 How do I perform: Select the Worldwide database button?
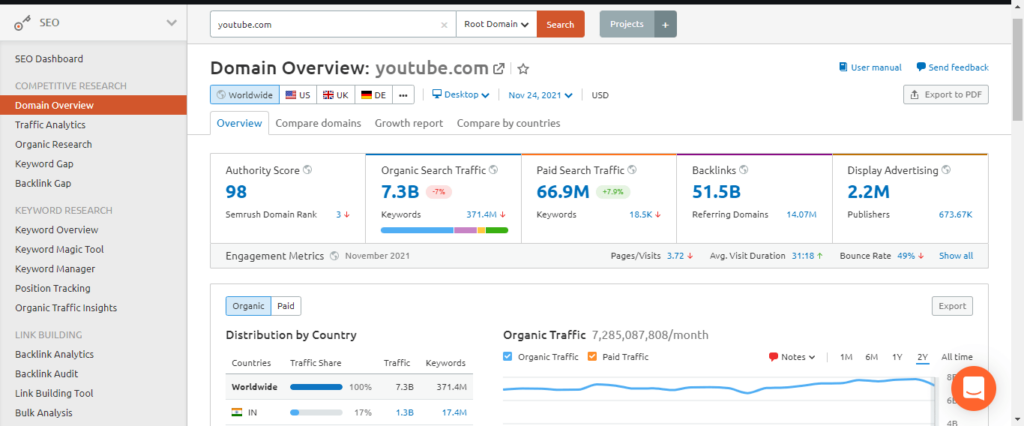click(245, 95)
